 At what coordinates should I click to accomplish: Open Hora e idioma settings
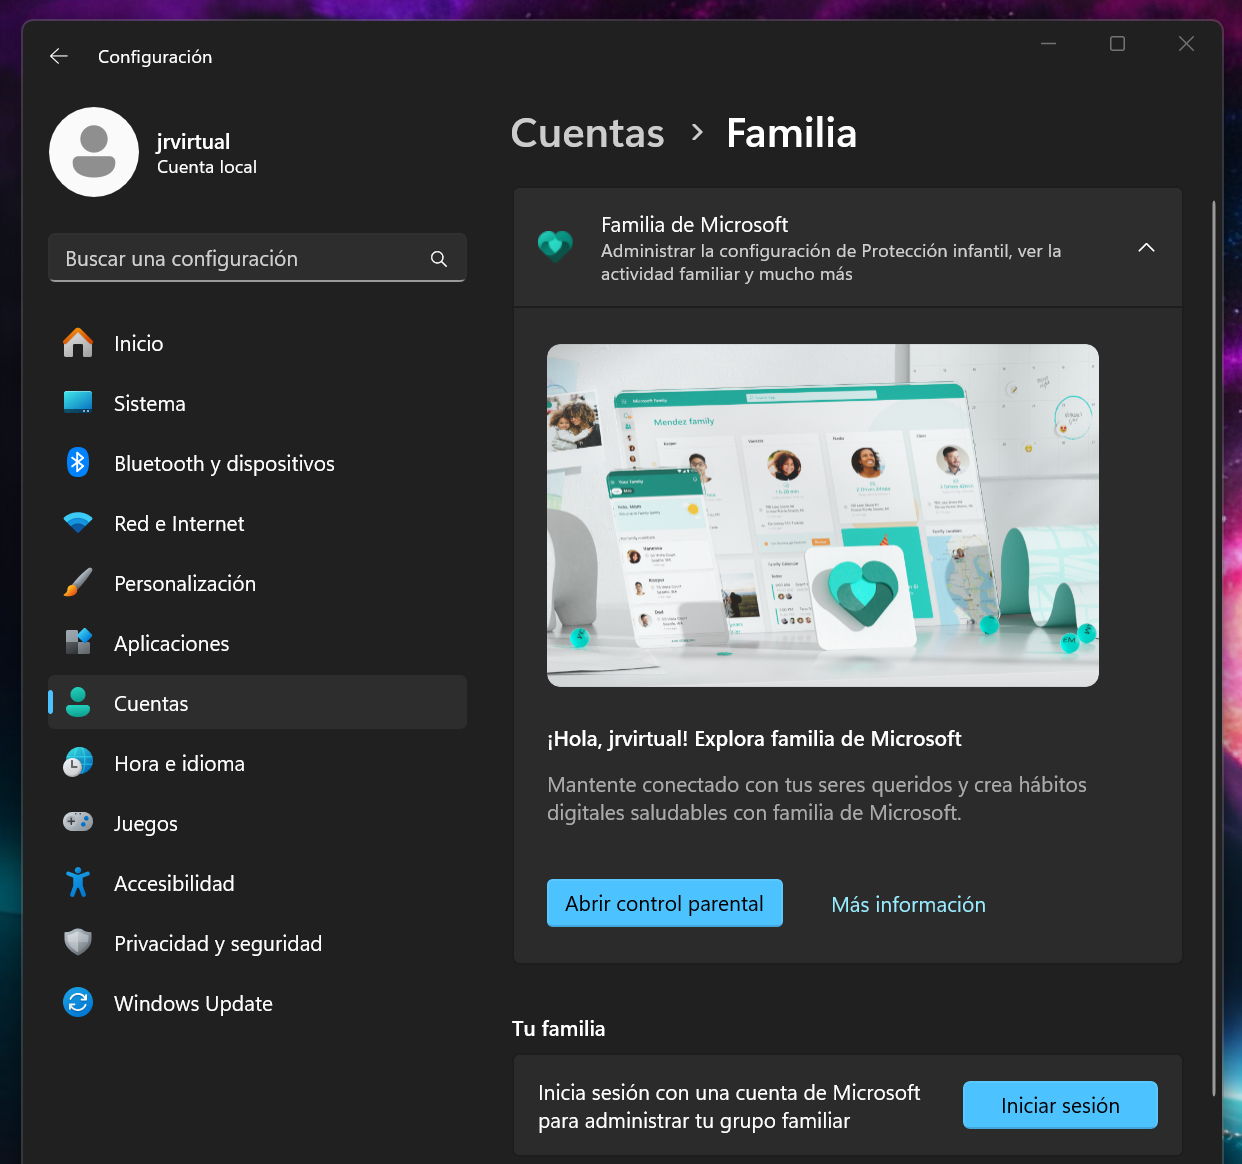coord(179,764)
